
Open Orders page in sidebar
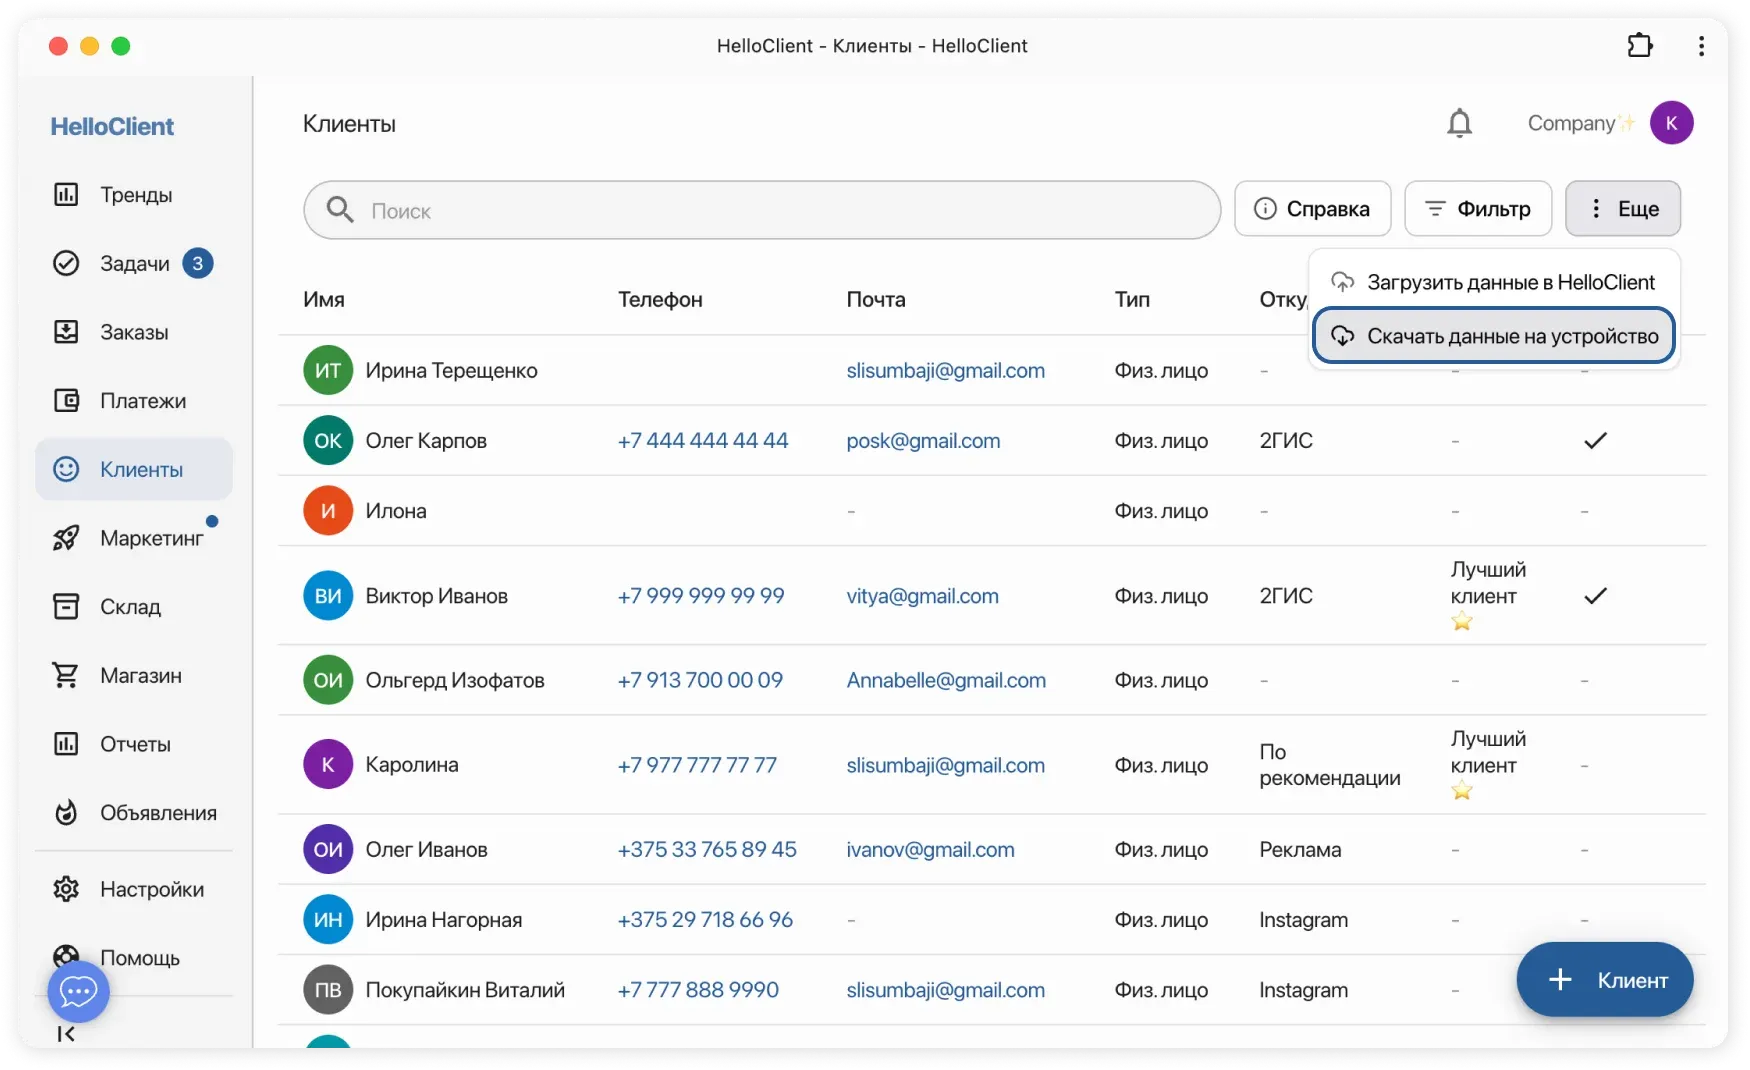pos(134,332)
